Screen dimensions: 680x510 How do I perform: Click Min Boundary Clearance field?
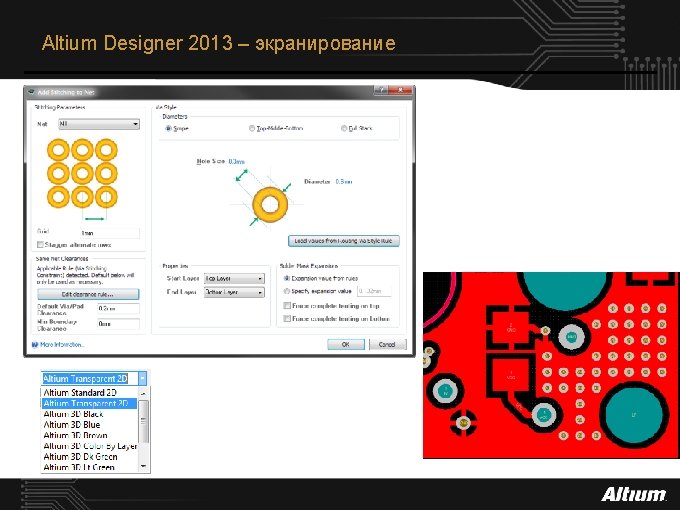(118, 324)
